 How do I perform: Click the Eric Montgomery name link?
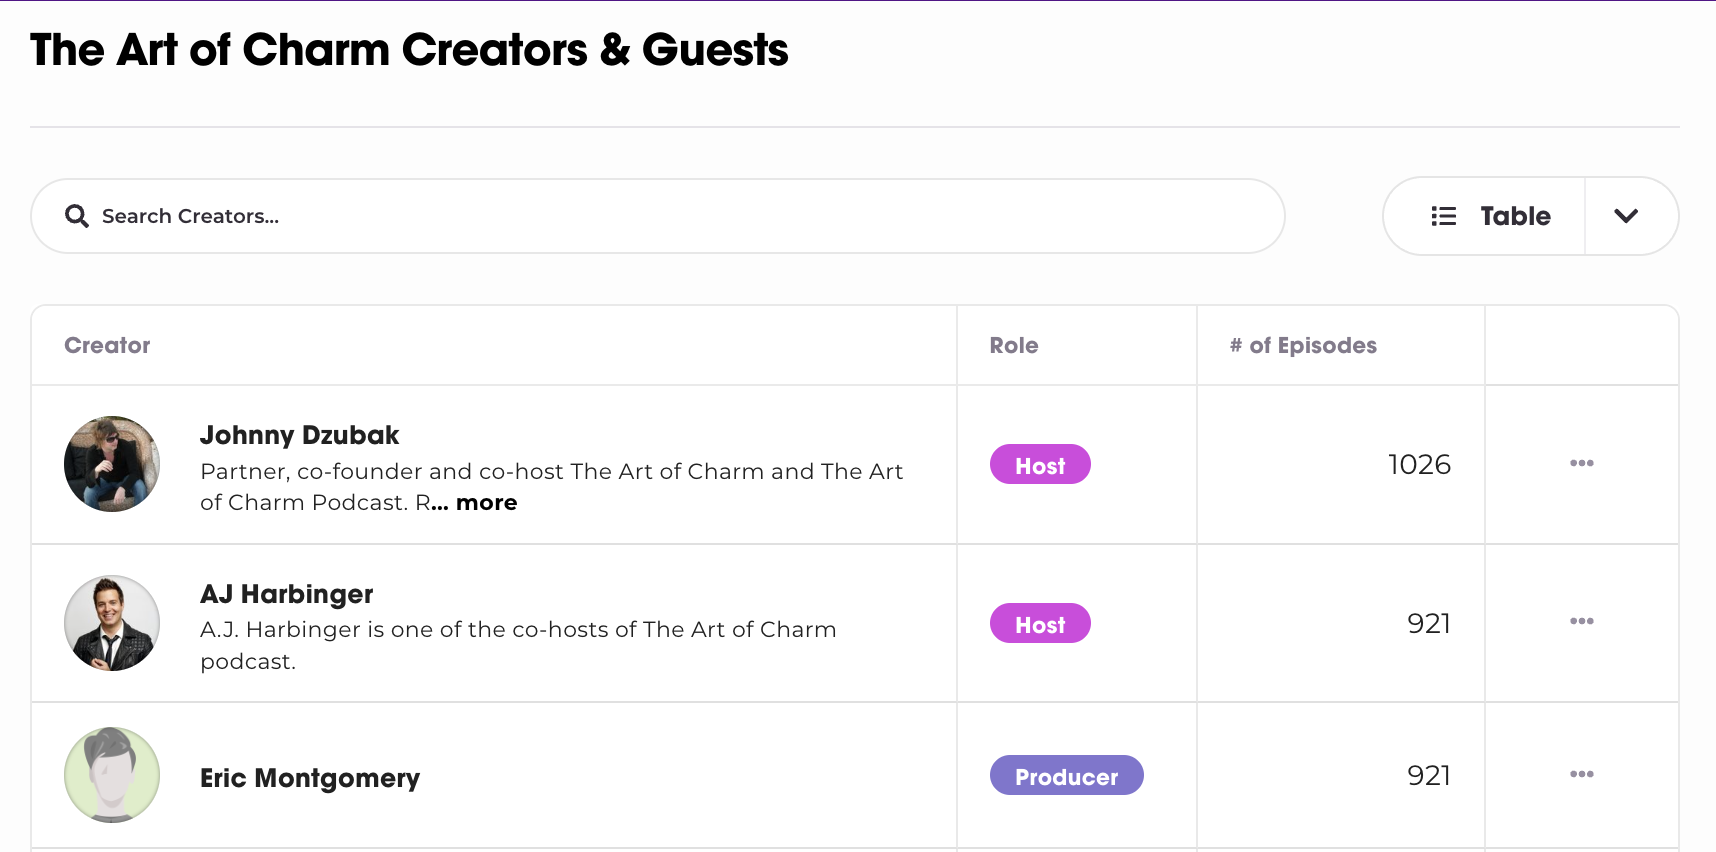point(310,777)
